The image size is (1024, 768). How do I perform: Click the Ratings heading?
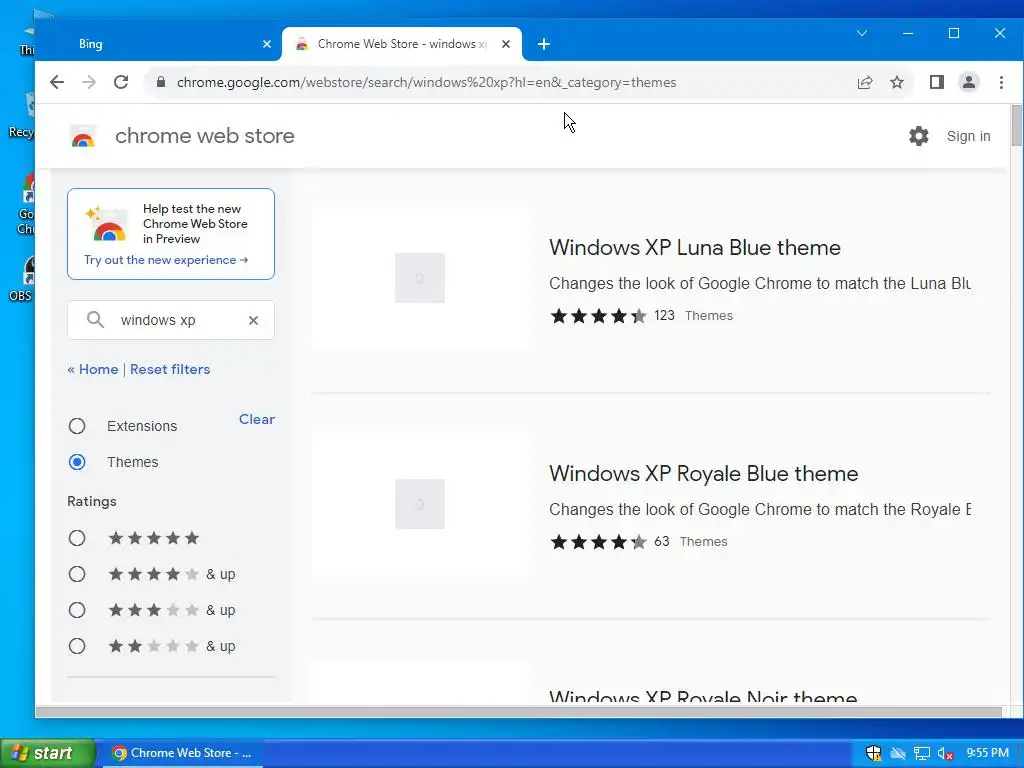tap(92, 502)
